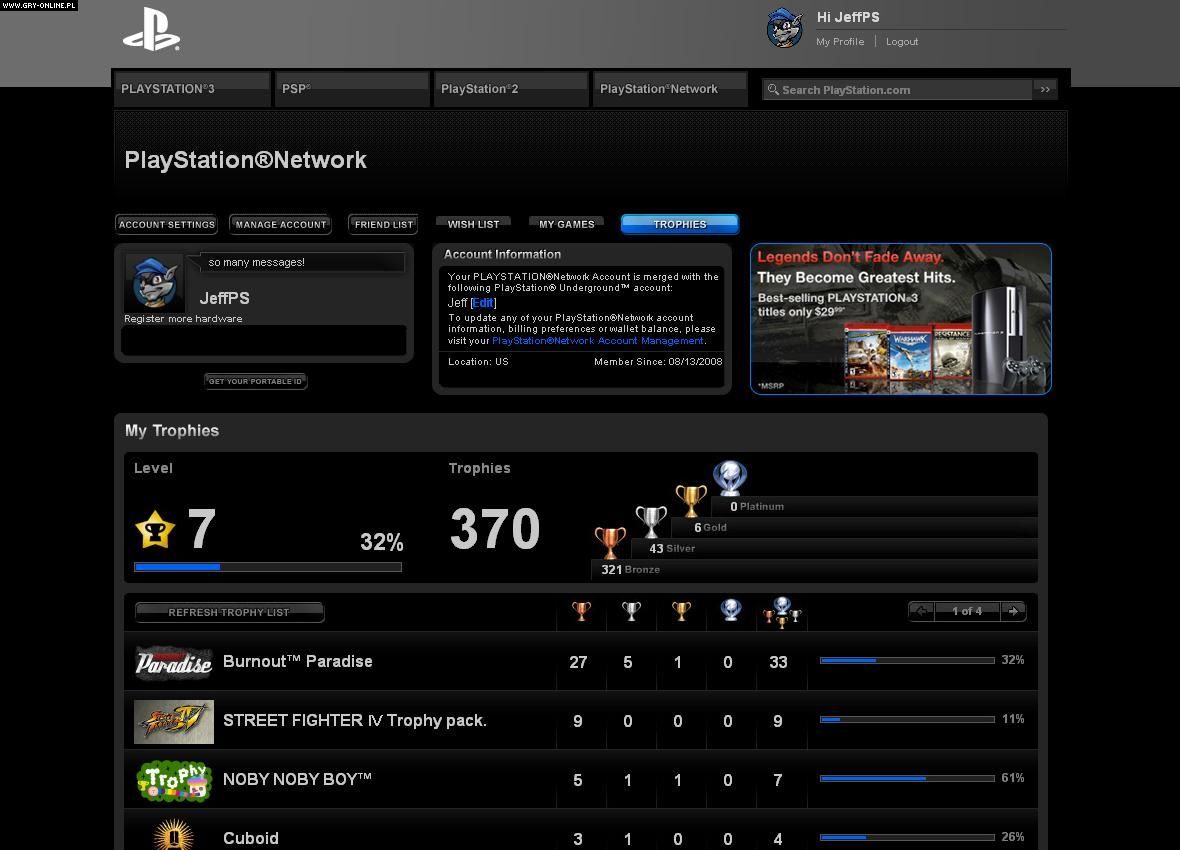Click the silver trophy column header icon
This screenshot has width=1180, height=850.
pyautogui.click(x=631, y=611)
